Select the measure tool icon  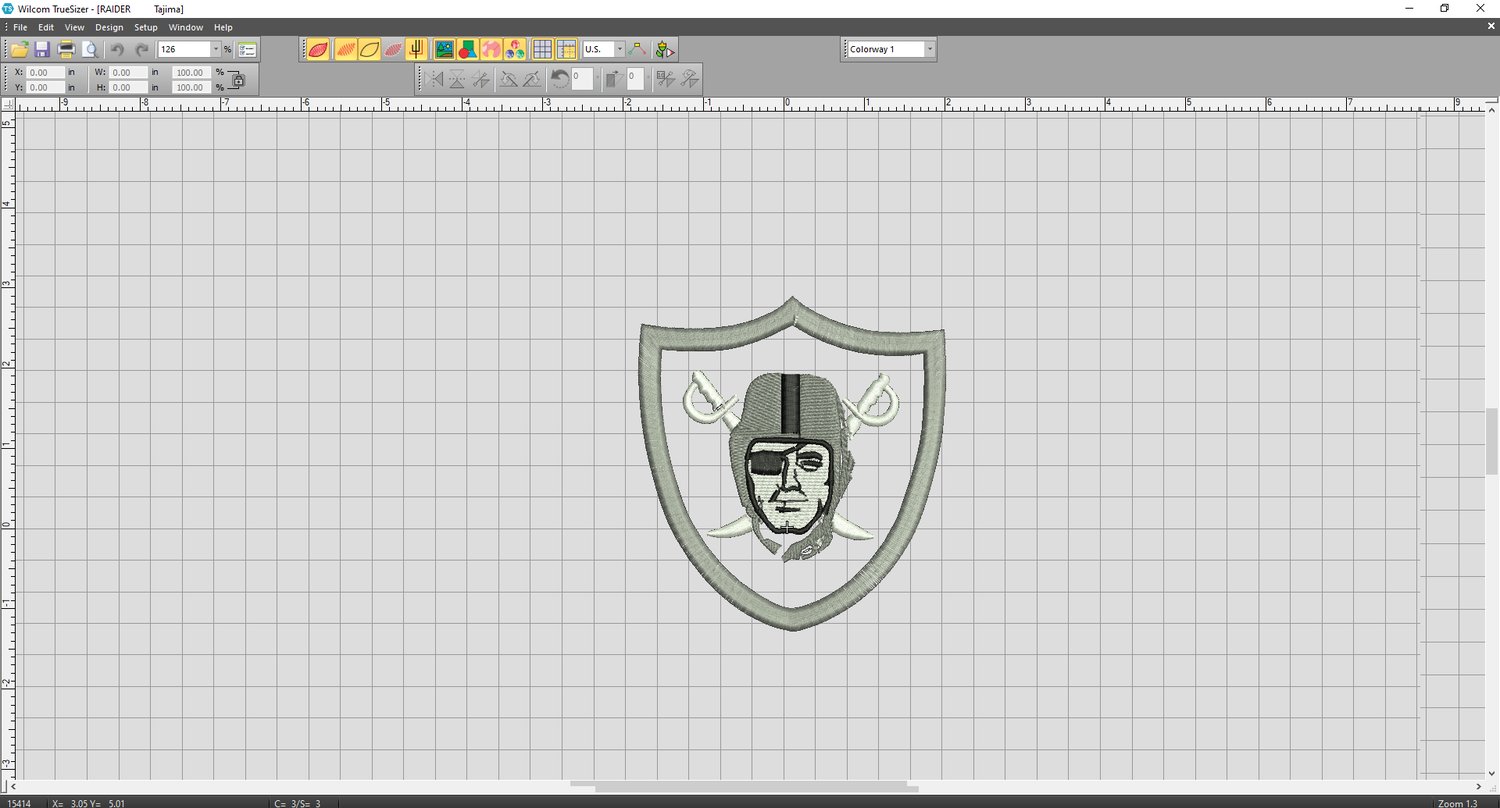638,49
